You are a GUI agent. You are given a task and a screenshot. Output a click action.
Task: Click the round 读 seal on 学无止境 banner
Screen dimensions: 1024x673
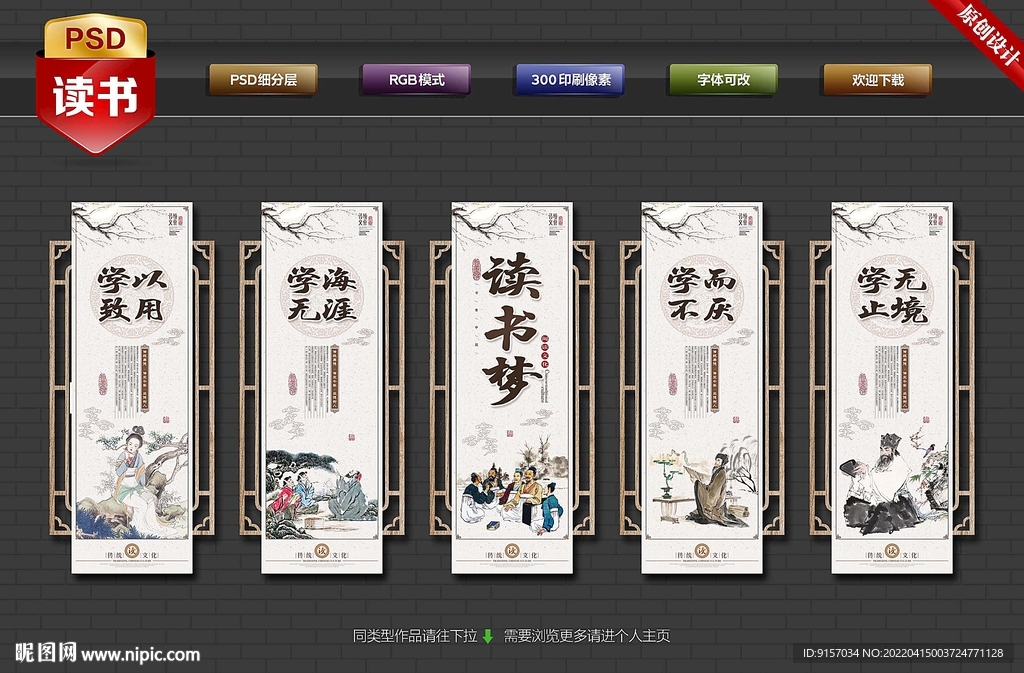(892, 552)
